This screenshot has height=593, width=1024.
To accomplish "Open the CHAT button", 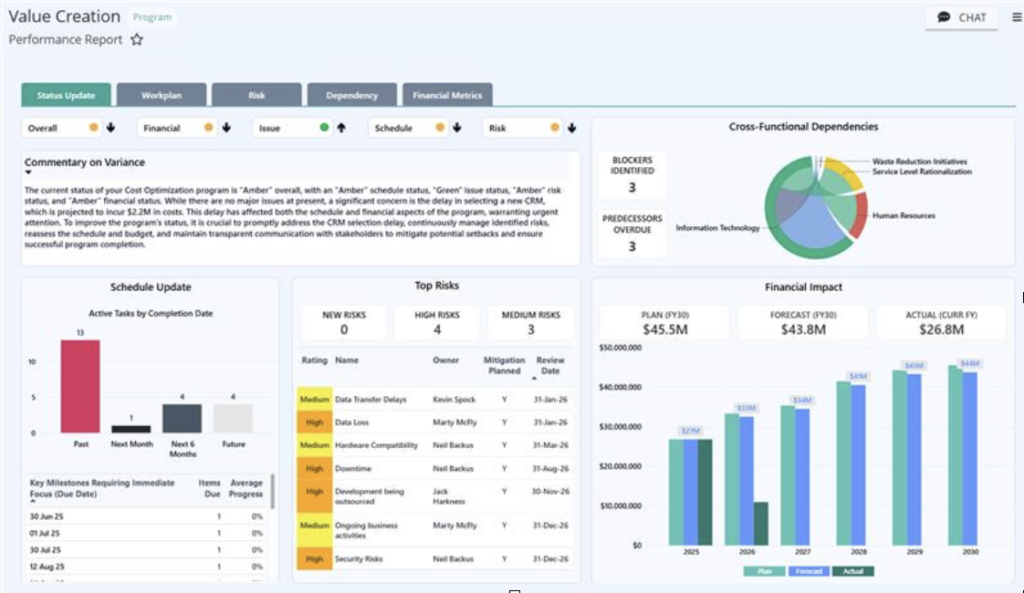I will [961, 18].
